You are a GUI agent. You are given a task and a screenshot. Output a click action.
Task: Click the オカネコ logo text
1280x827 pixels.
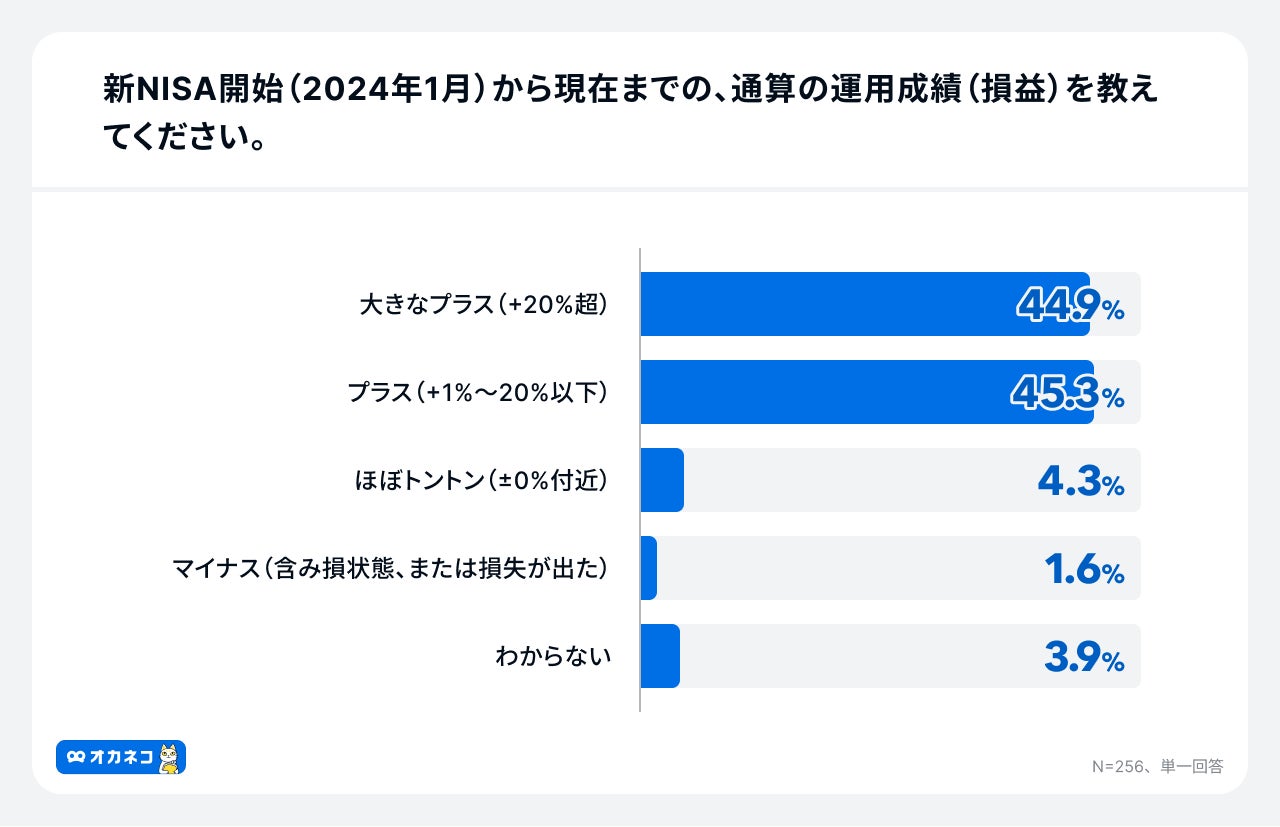click(121, 758)
